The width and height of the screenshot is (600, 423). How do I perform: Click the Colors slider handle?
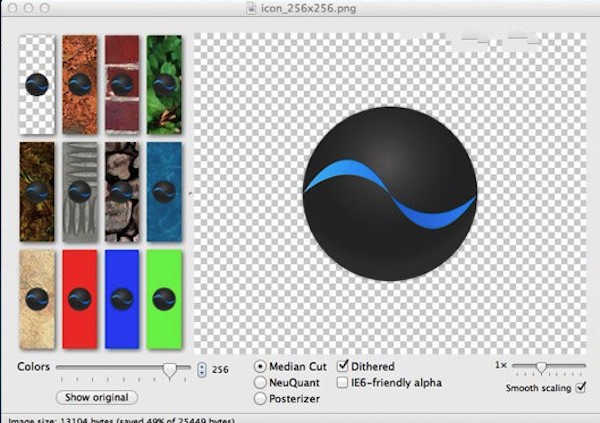click(170, 370)
